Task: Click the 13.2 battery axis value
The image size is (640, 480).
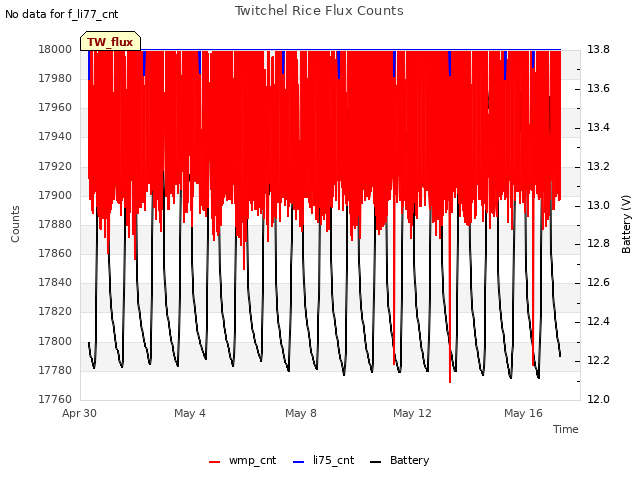Action: coord(598,167)
